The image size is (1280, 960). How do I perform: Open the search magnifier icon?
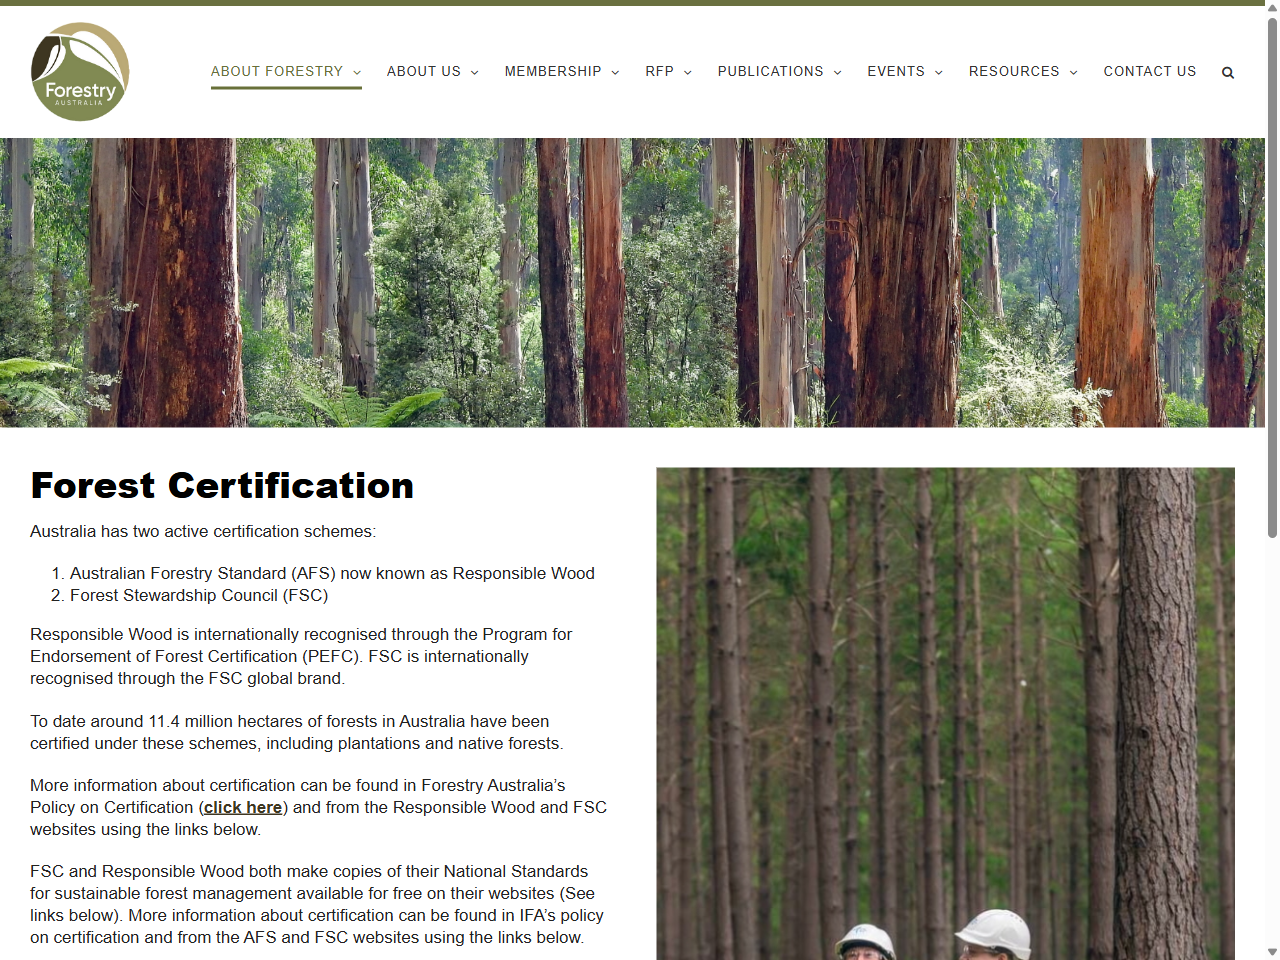(1228, 72)
